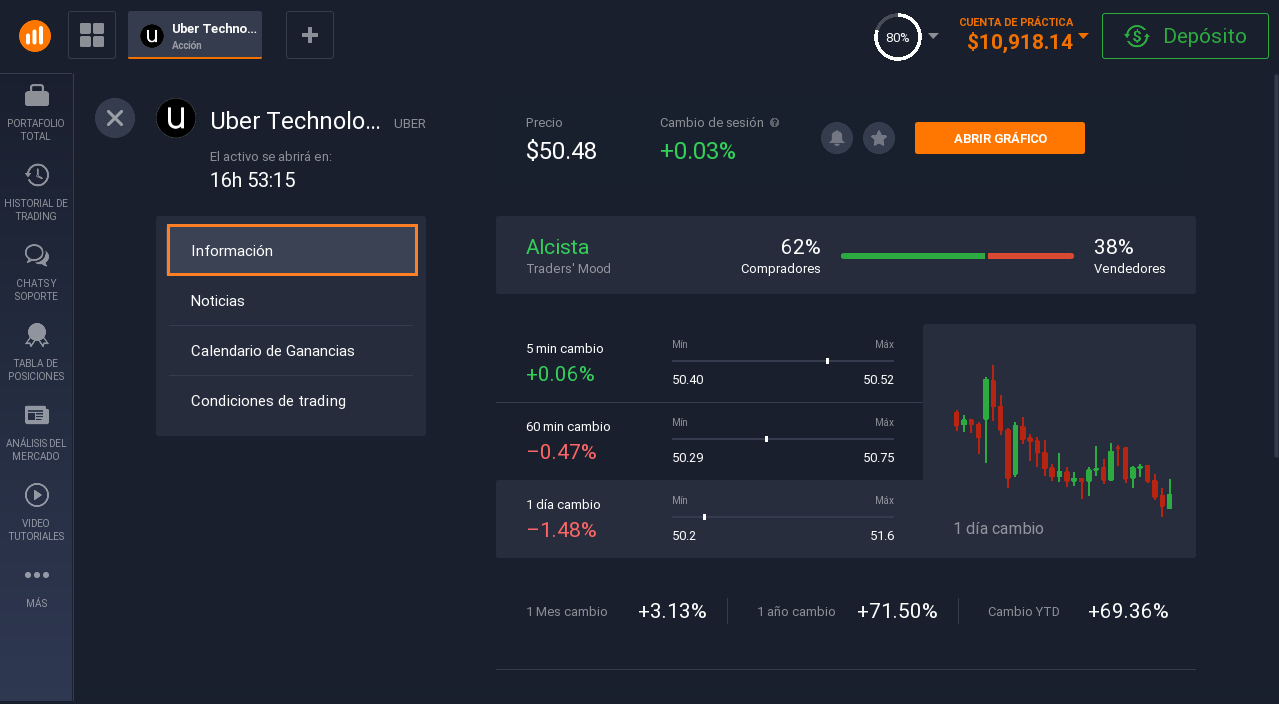Click the 16h 53:15 countdown timer
This screenshot has width=1279, height=704.
tap(252, 180)
